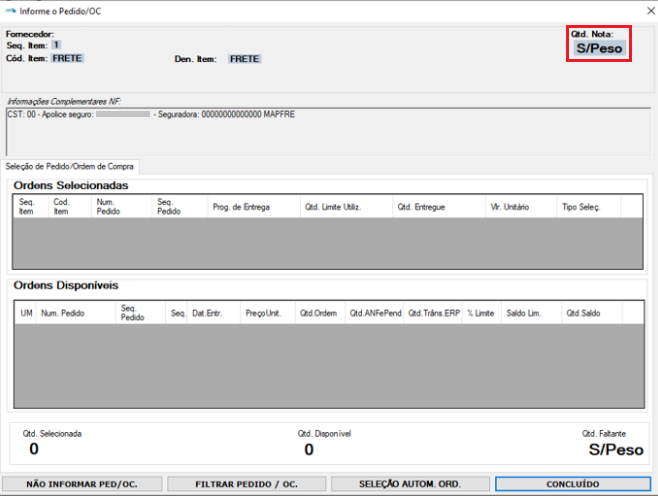Click the Qtd.ANFePend column header

pos(375,313)
